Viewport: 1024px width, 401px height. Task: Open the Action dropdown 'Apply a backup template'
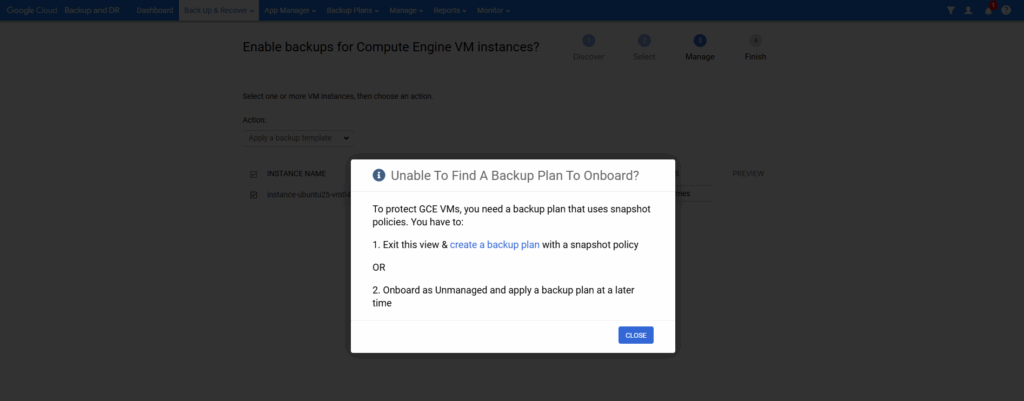(297, 138)
